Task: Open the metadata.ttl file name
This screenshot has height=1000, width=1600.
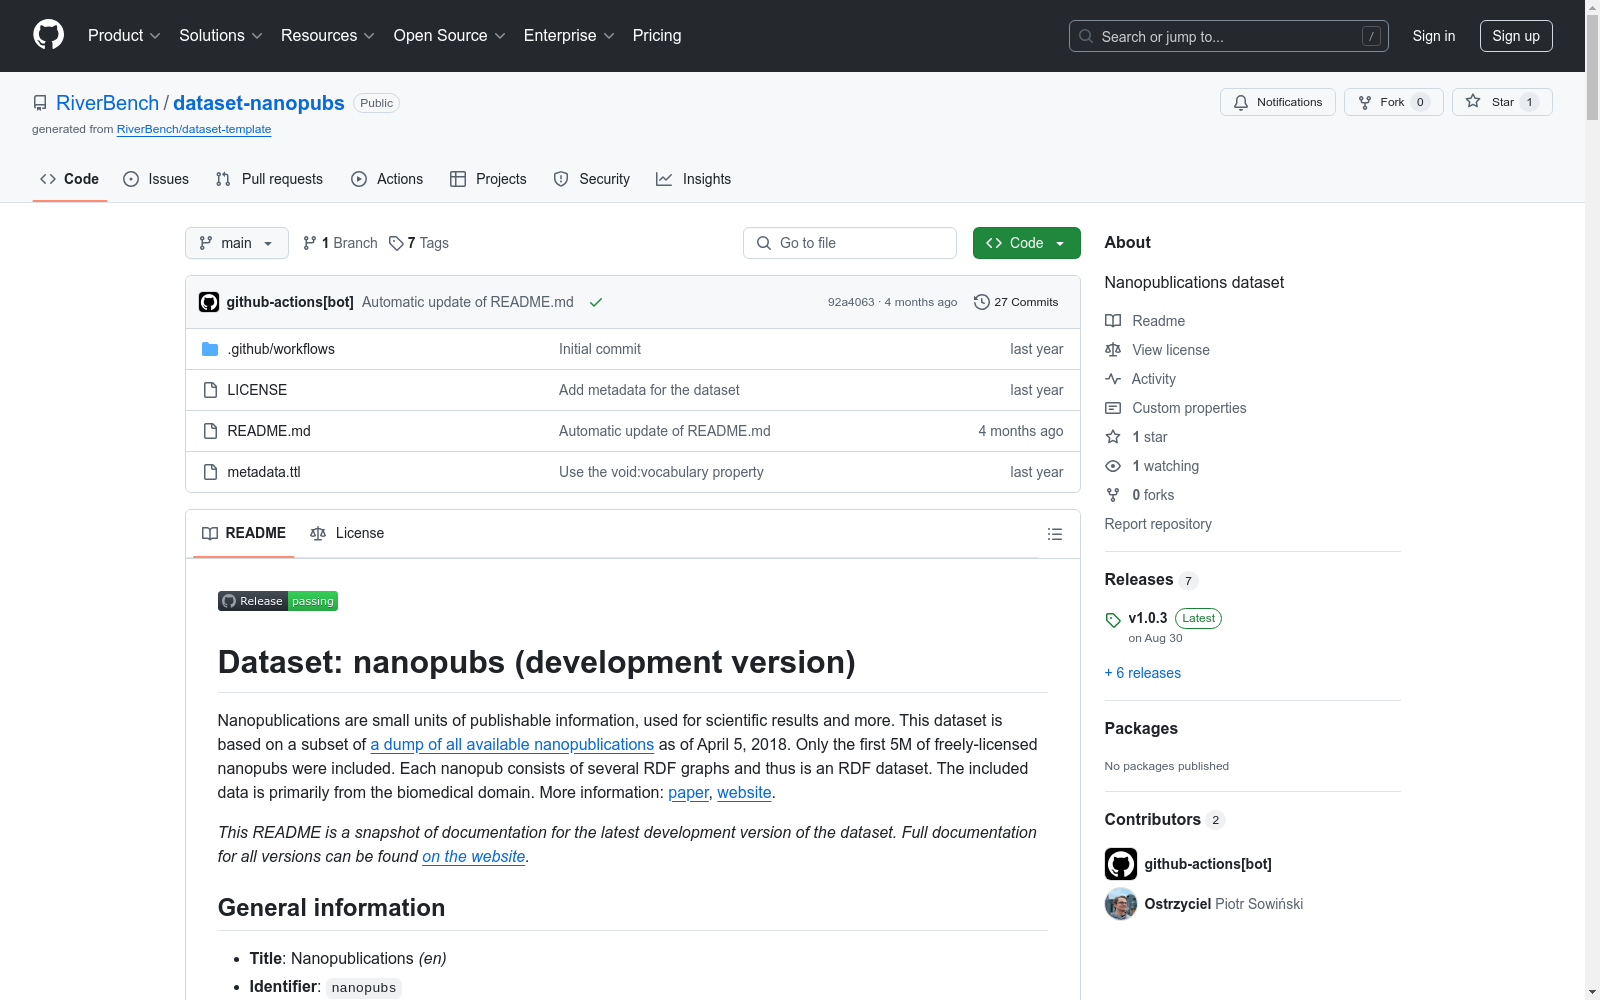Action: point(264,472)
